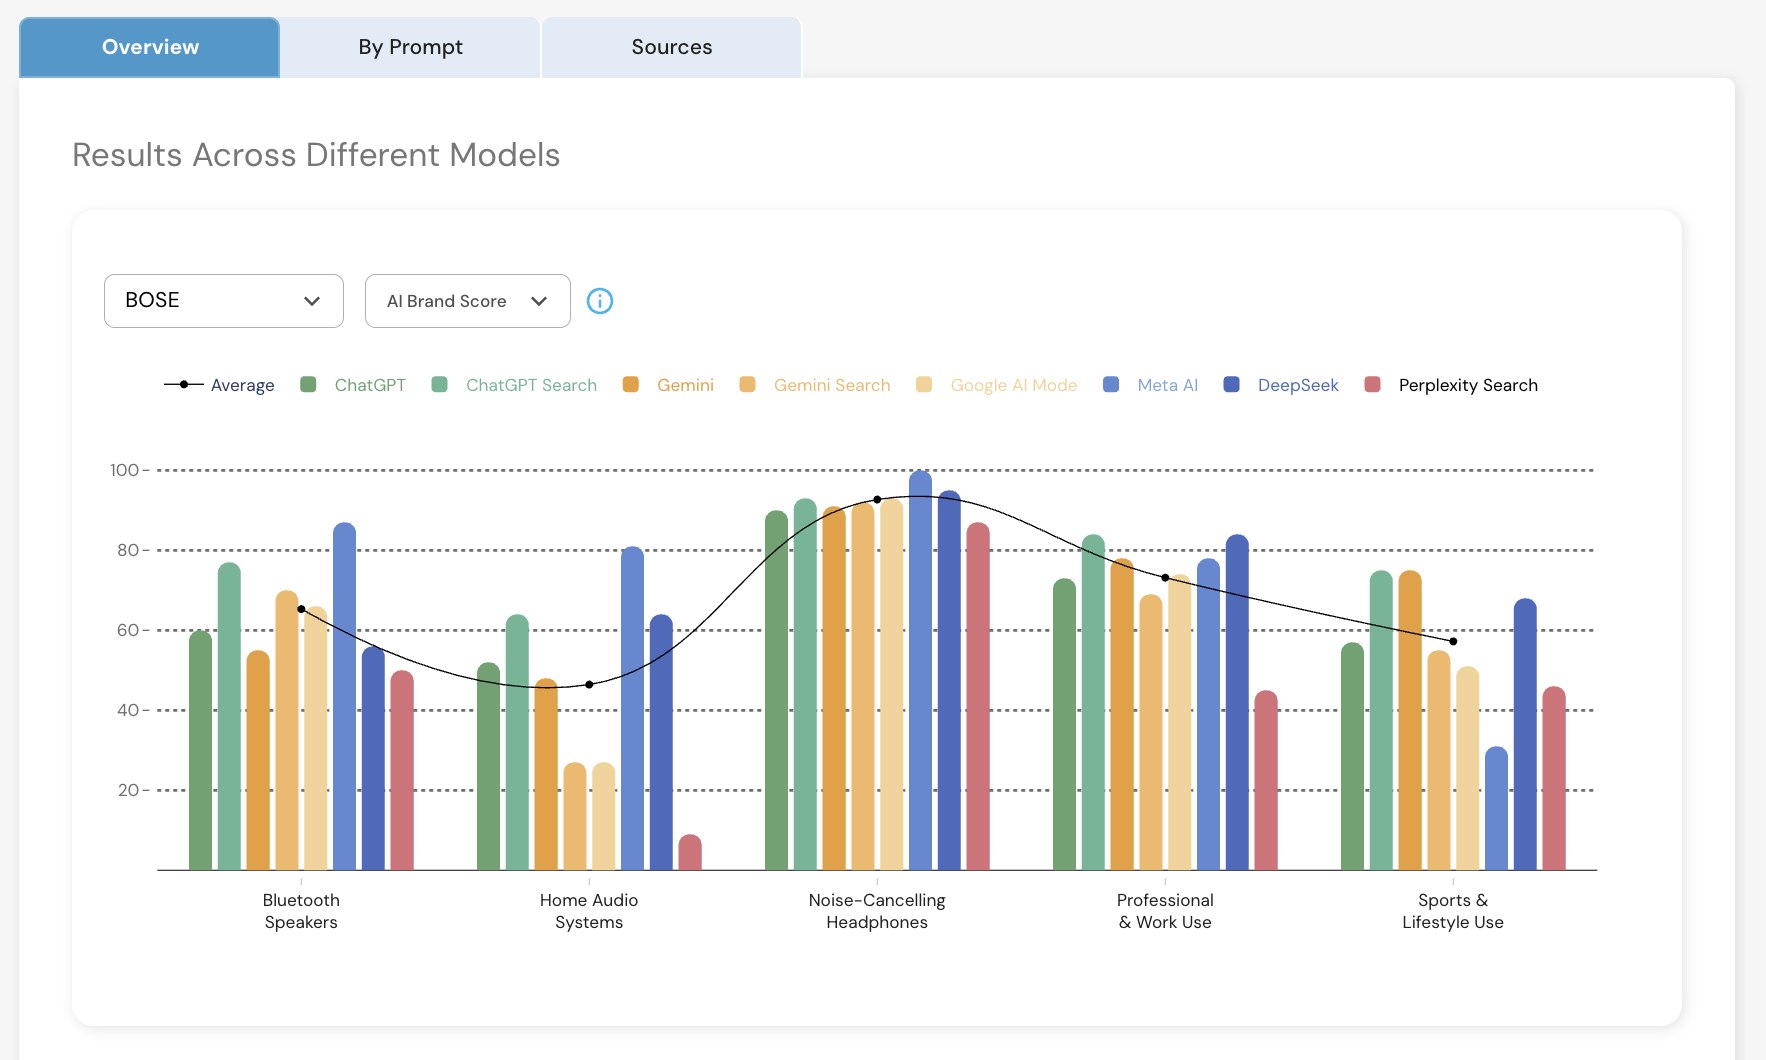Toggle the ChatGPT legend entry
The width and height of the screenshot is (1766, 1060).
[353, 385]
